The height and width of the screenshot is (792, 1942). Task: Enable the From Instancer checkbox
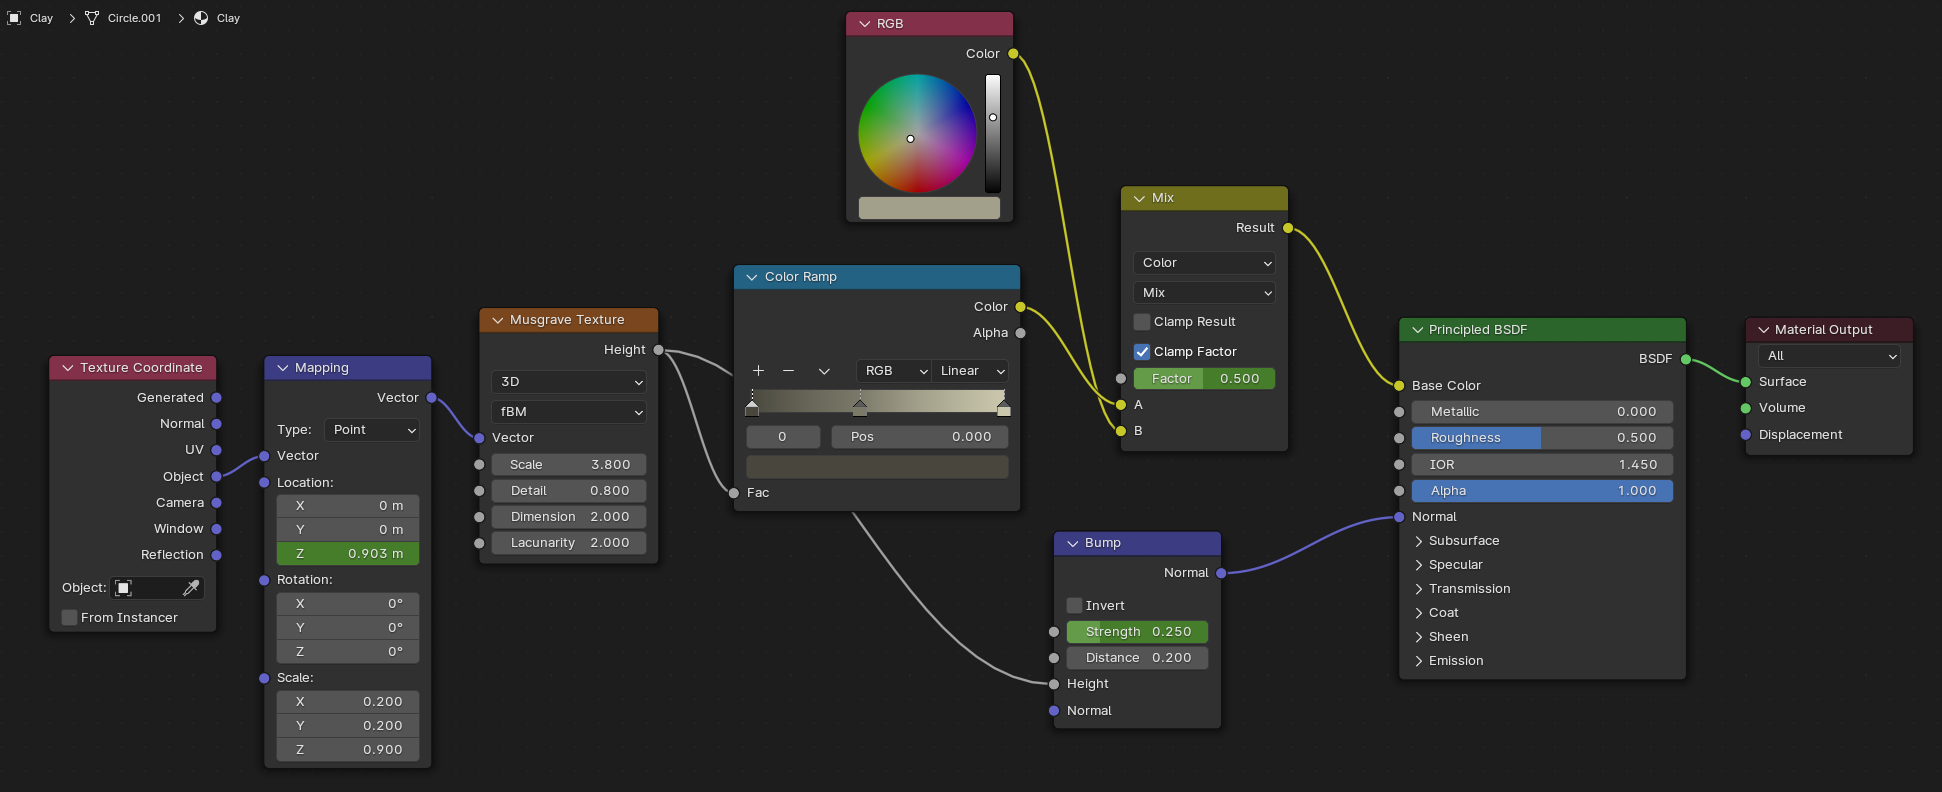[x=70, y=618]
